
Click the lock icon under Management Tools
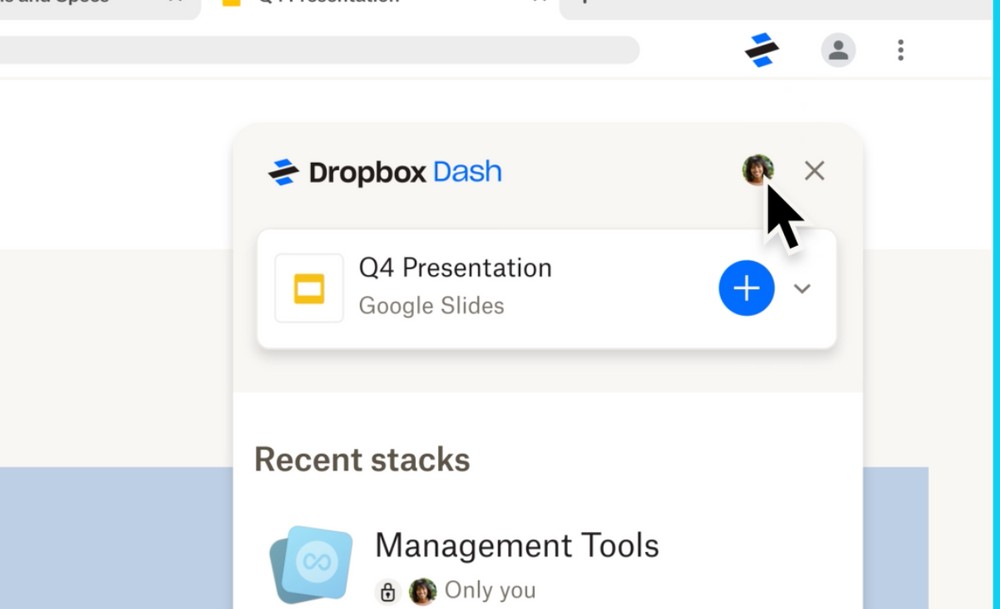click(x=388, y=592)
